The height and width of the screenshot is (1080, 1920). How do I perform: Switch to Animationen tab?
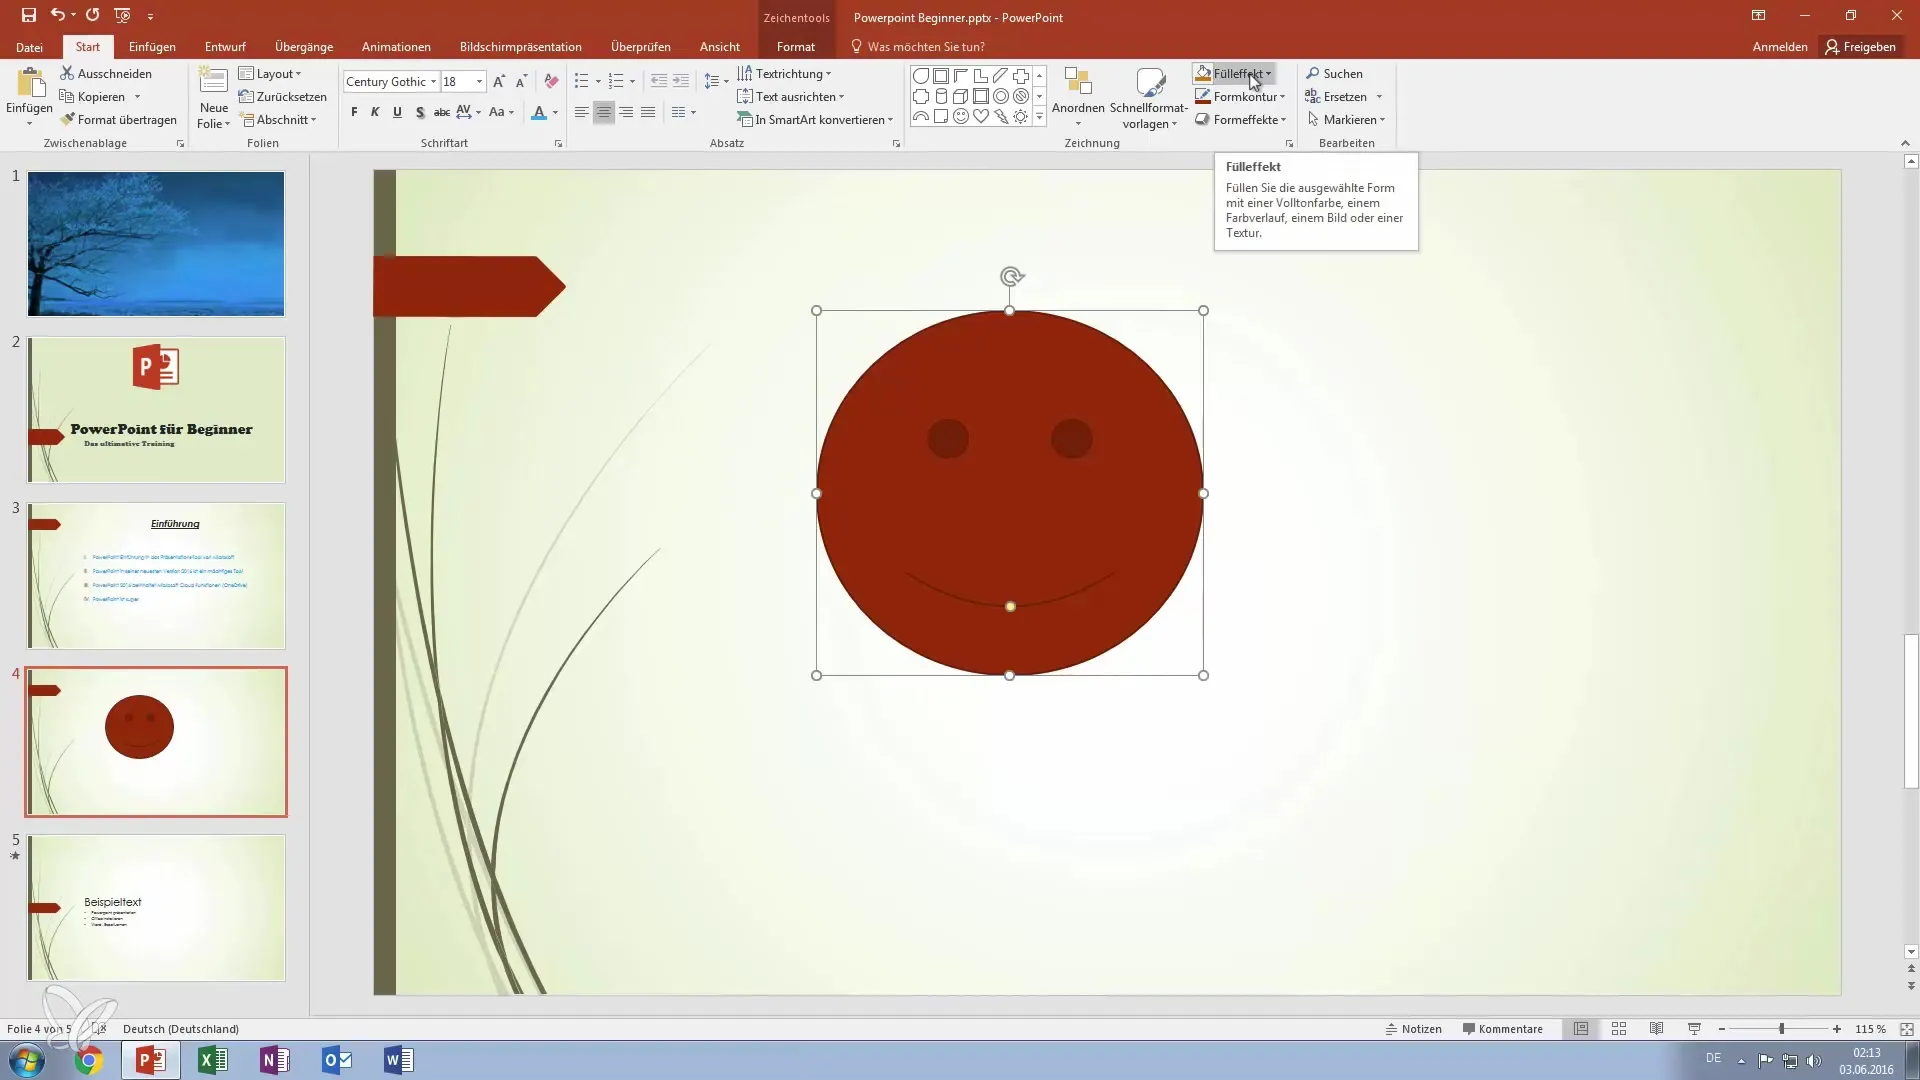coord(396,47)
